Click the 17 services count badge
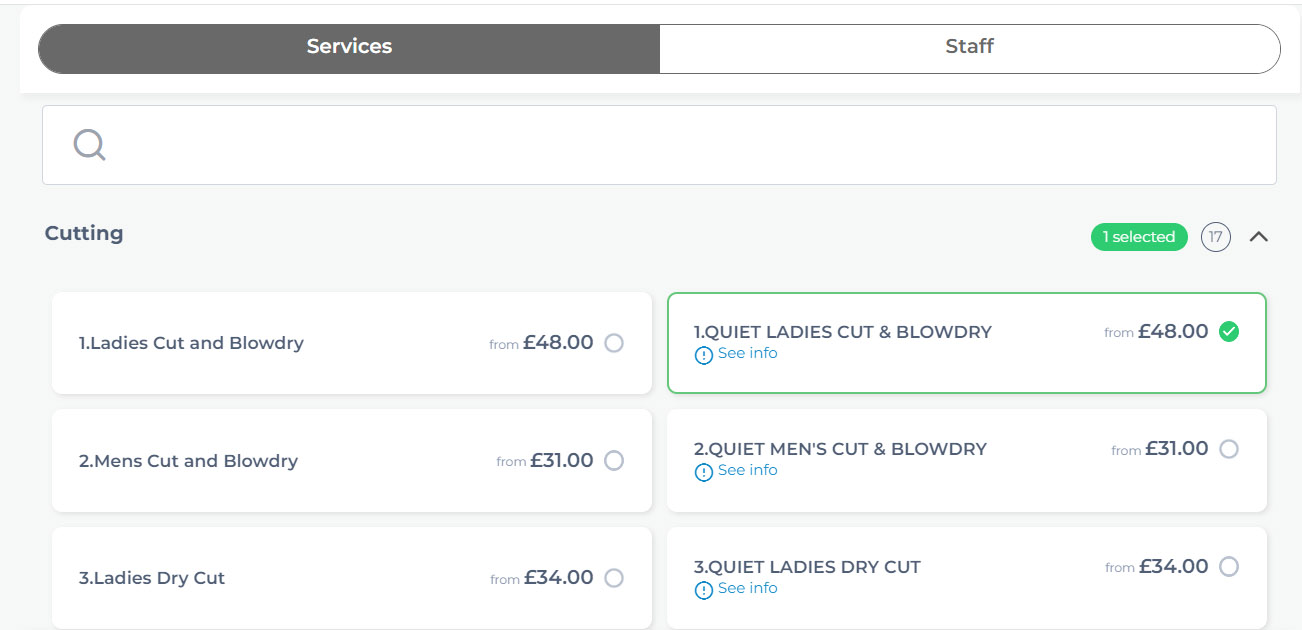Screen dimensions: 1302x630 point(1215,237)
